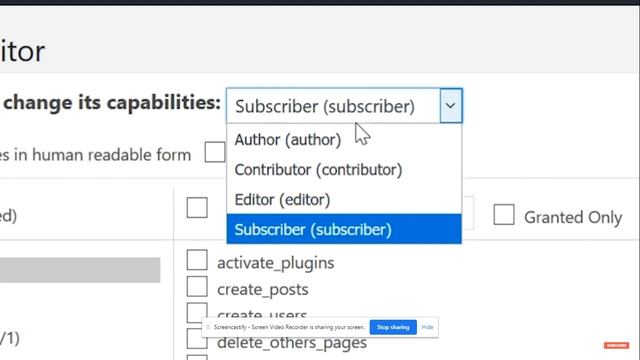Toggle the select-all capabilities checkbox
This screenshot has height=360, width=640.
pyautogui.click(x=197, y=207)
